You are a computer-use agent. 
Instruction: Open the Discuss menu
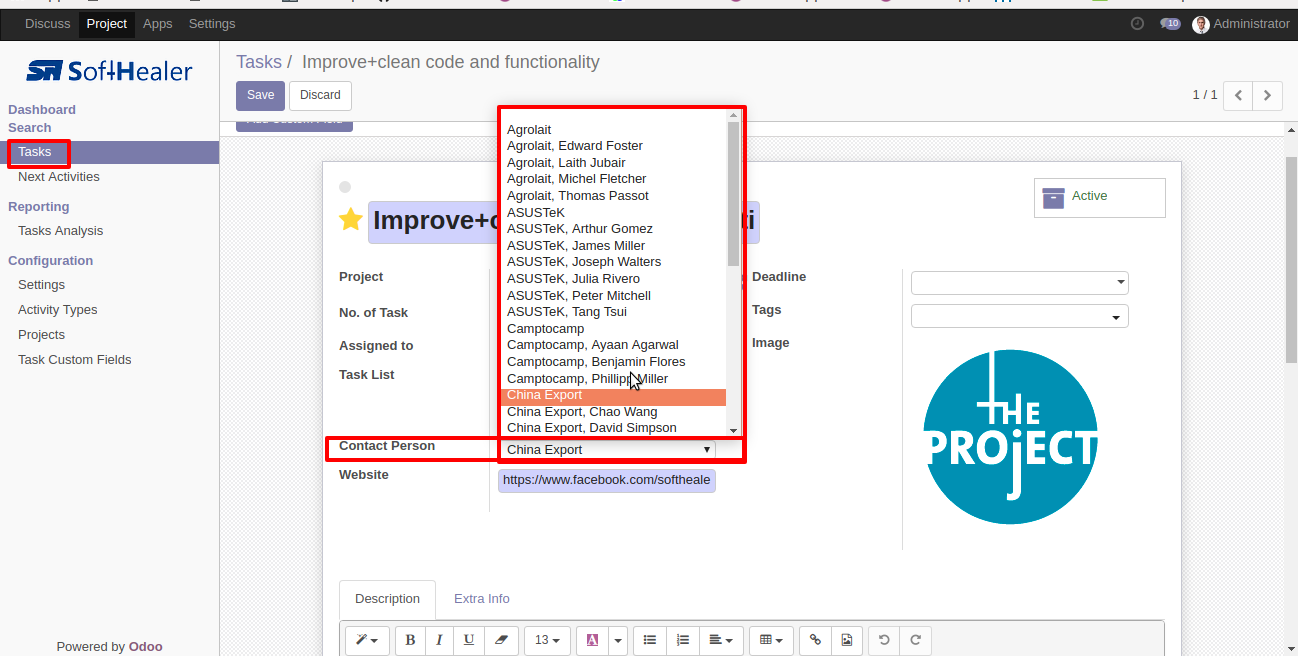pyautogui.click(x=48, y=24)
